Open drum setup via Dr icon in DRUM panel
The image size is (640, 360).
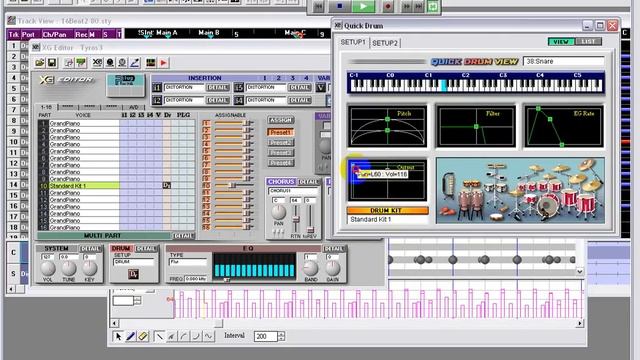(133, 274)
